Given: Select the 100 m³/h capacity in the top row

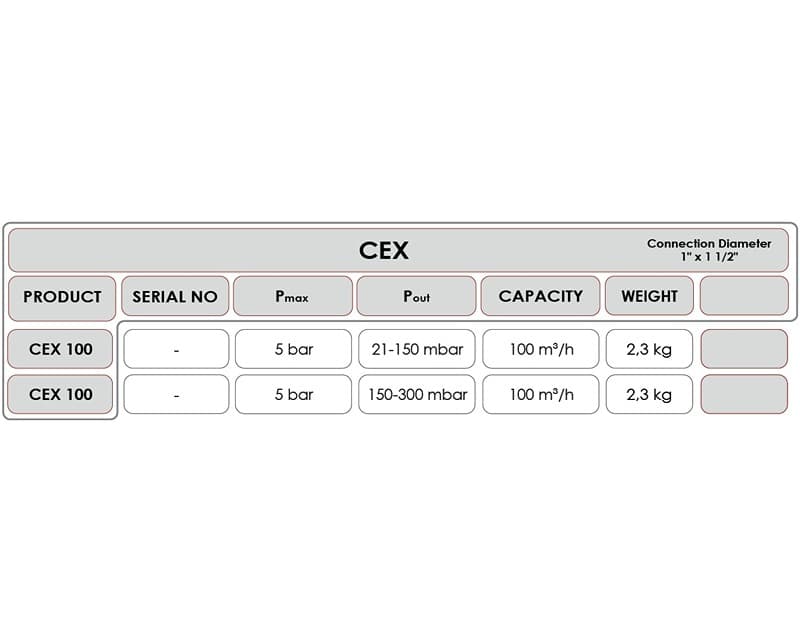Looking at the screenshot, I should 541,349.
